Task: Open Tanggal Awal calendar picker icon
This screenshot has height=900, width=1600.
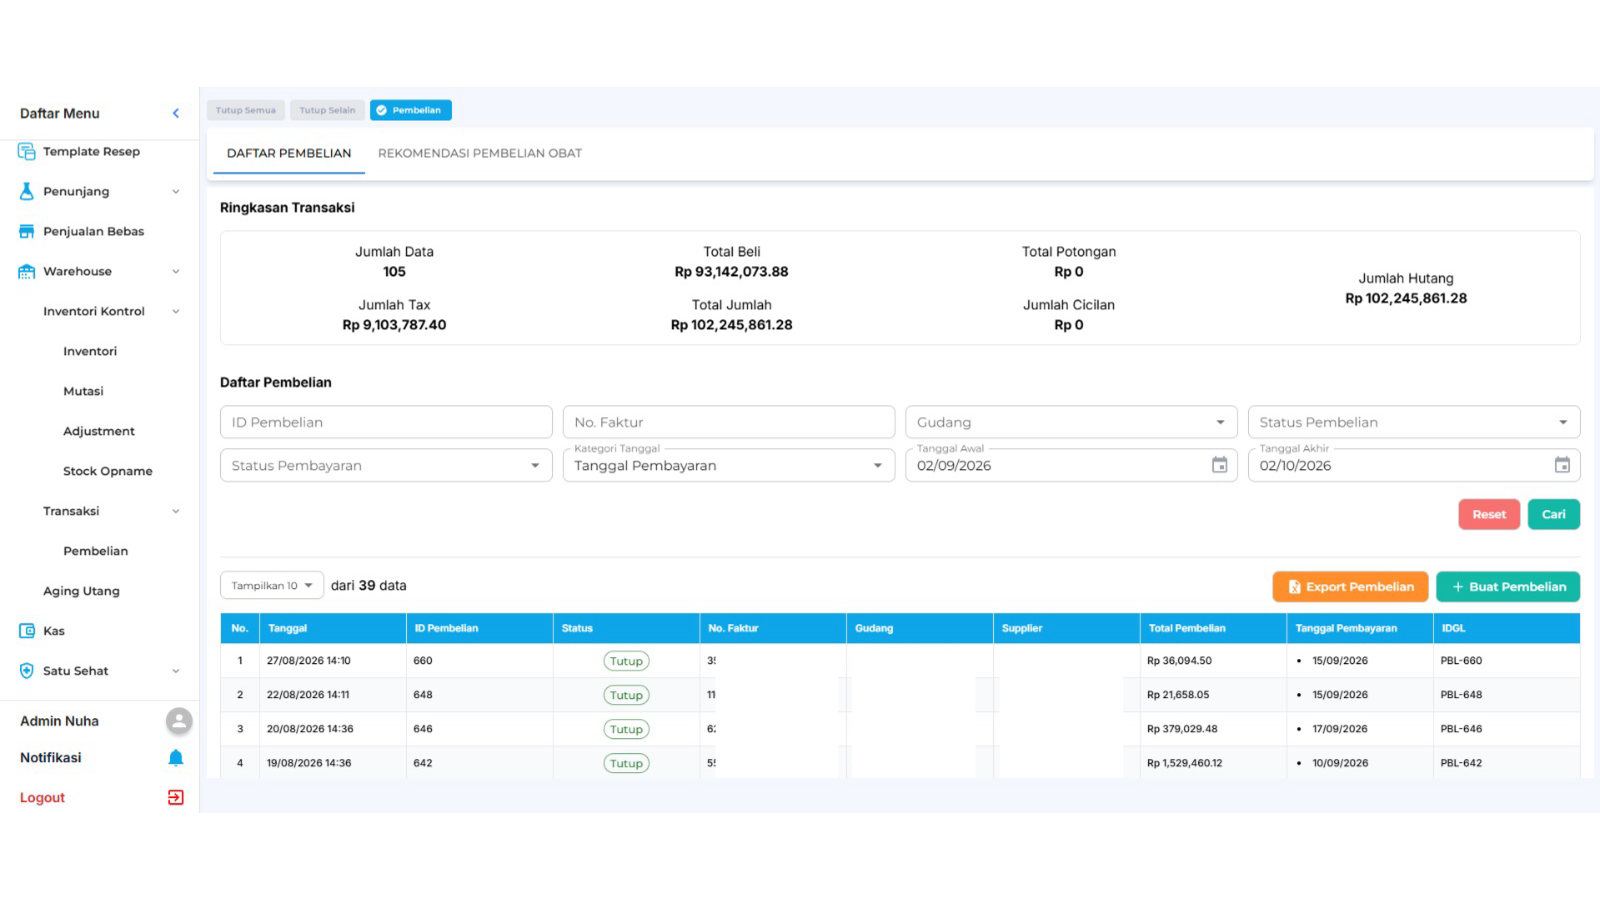Action: pos(1219,465)
